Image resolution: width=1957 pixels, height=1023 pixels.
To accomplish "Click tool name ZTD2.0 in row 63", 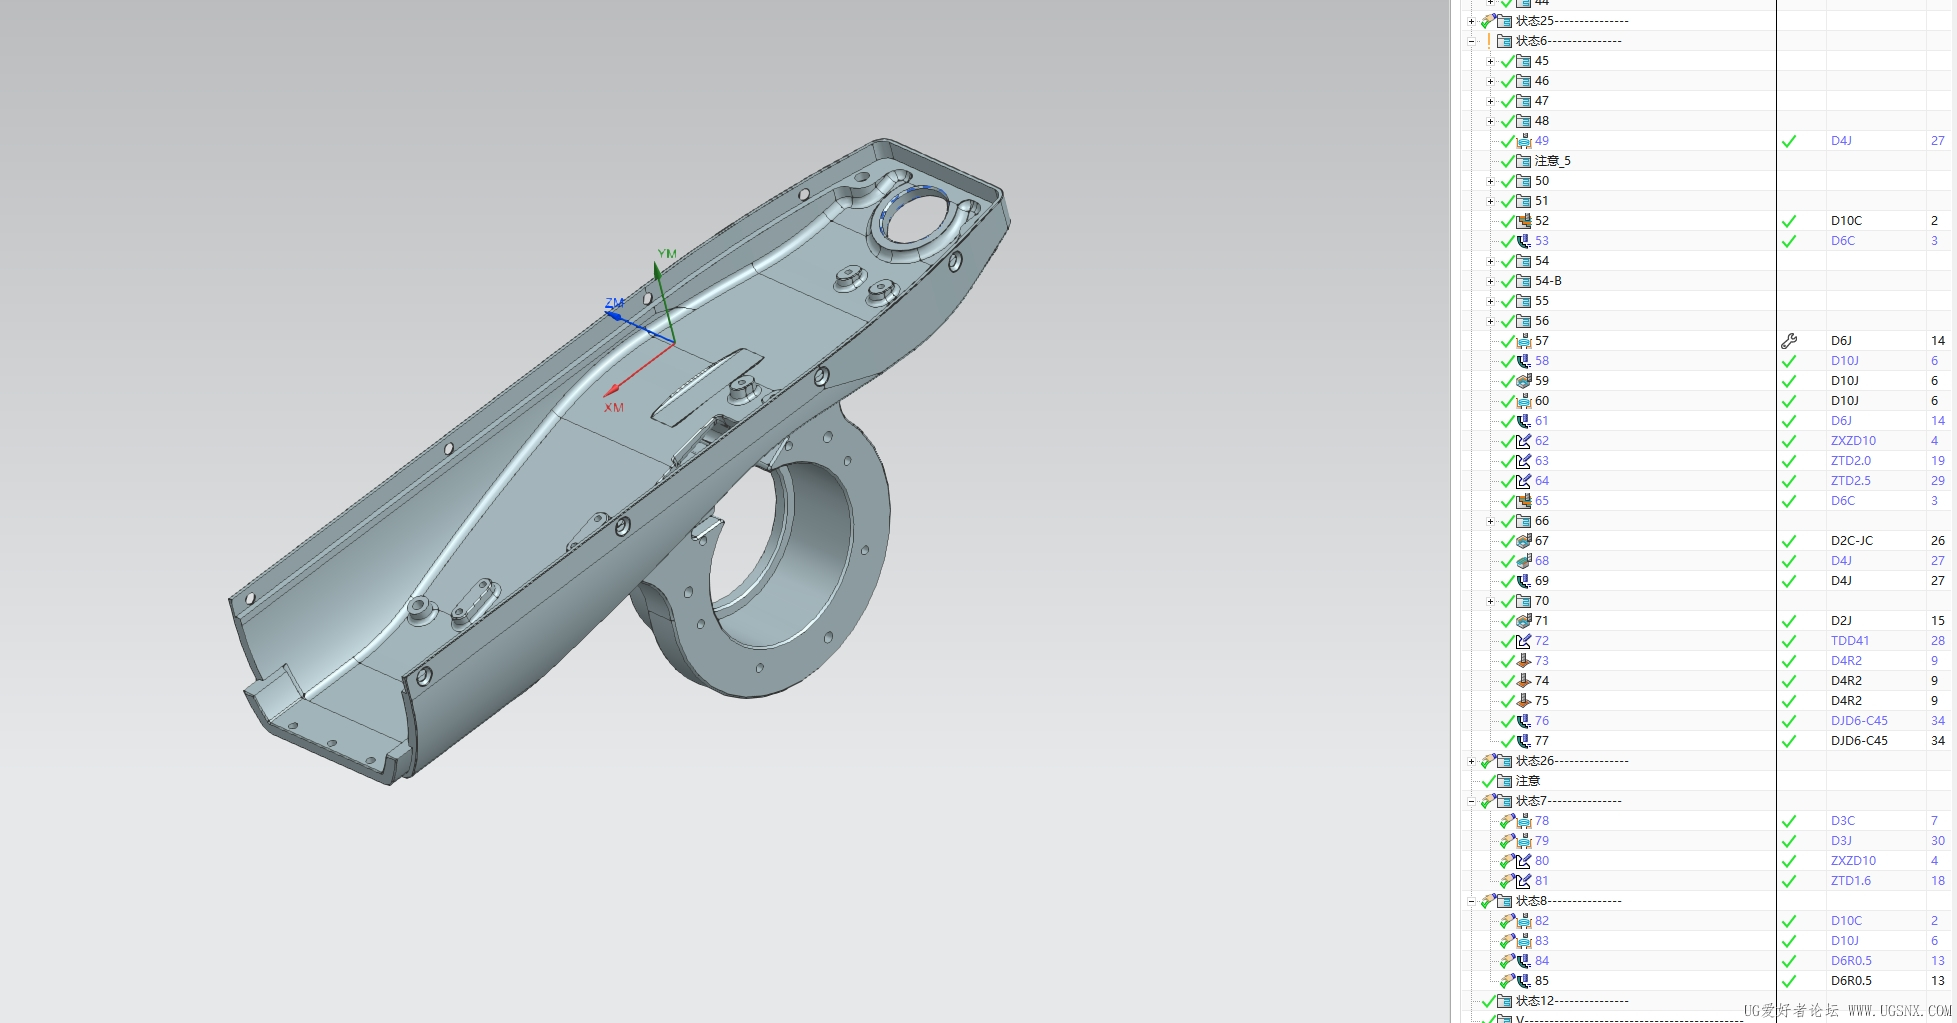I will pos(1851,461).
